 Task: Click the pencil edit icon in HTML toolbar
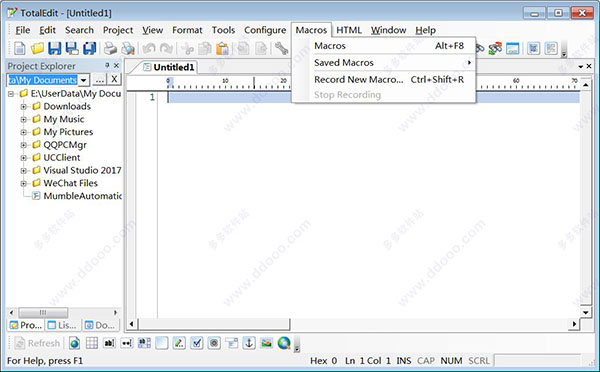179,343
